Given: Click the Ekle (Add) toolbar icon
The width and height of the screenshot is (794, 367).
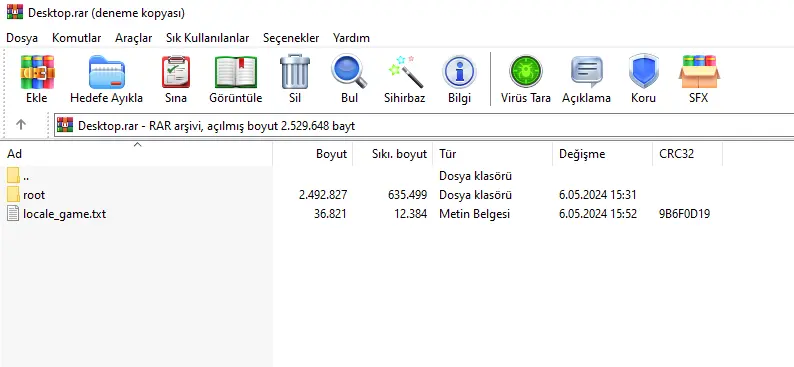Looking at the screenshot, I should click(37, 72).
